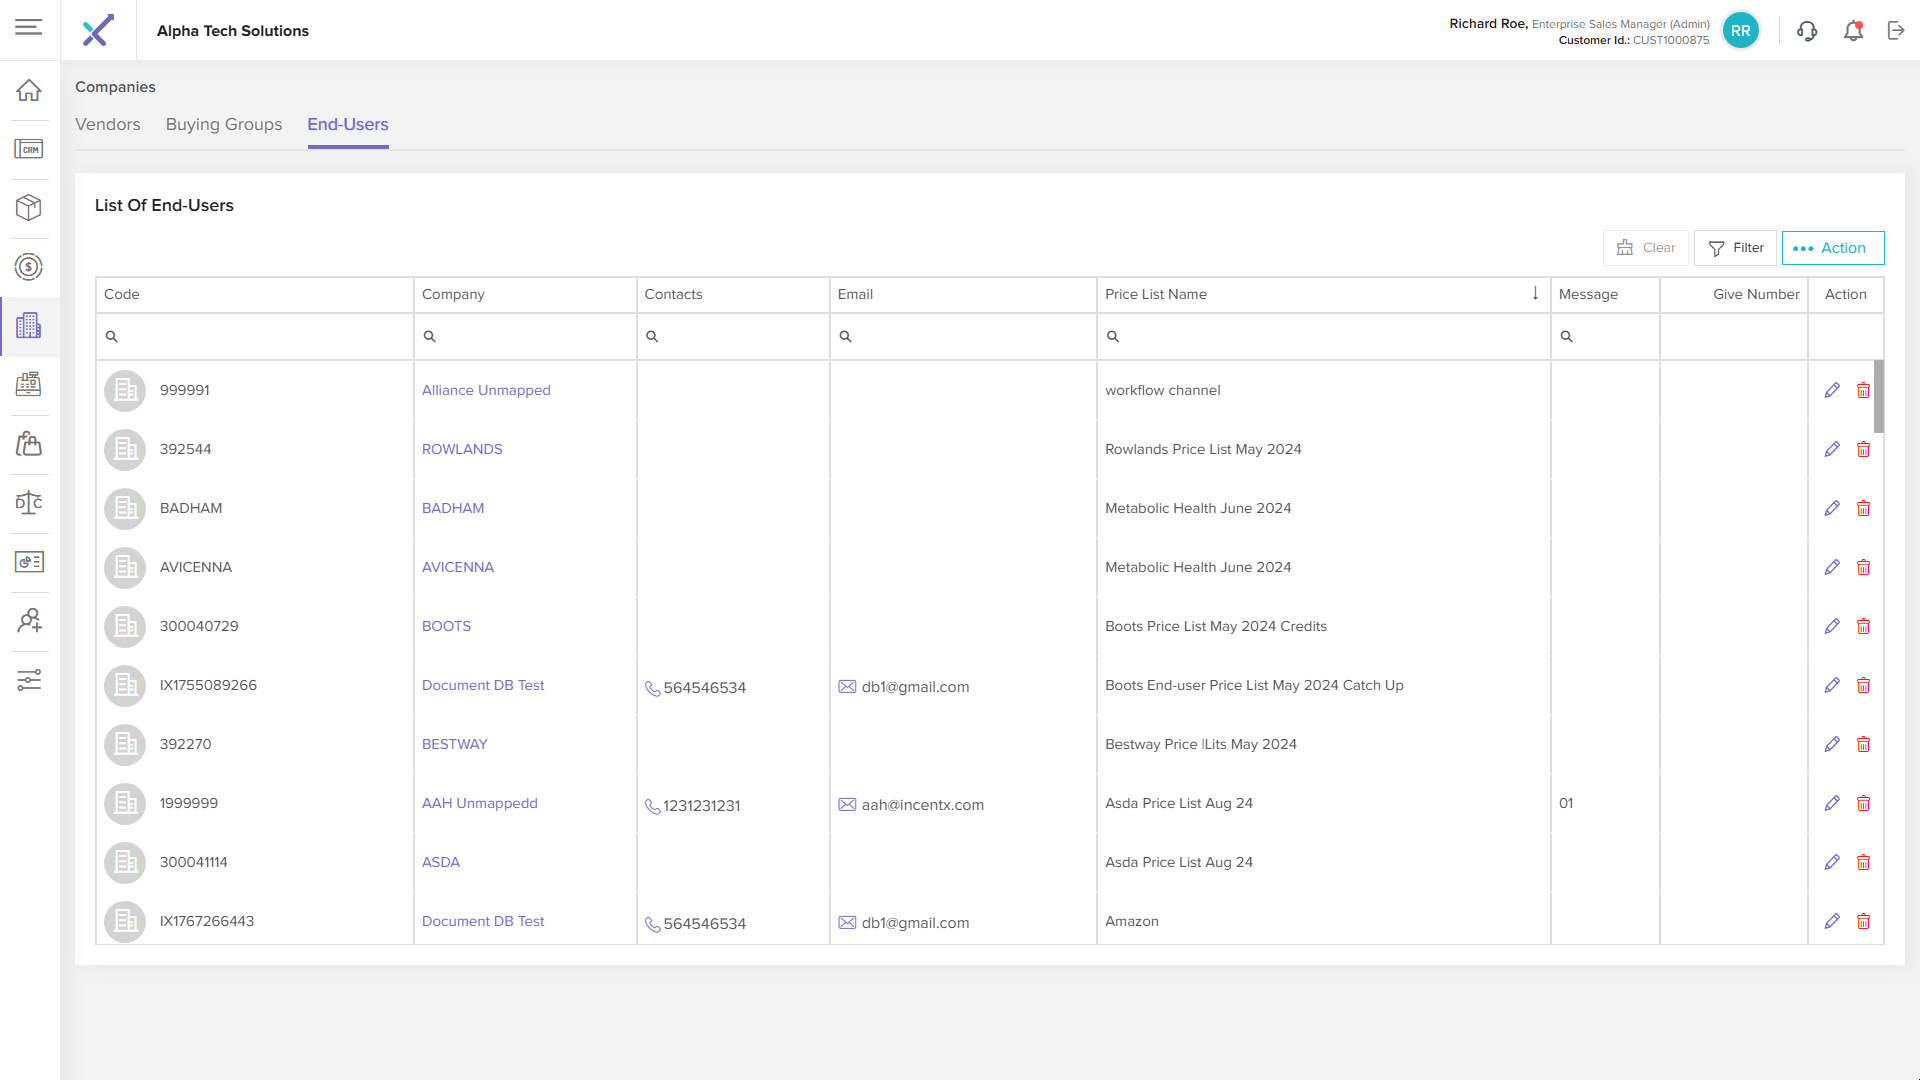
Task: Click the logout icon in the top right
Action: [x=1896, y=31]
